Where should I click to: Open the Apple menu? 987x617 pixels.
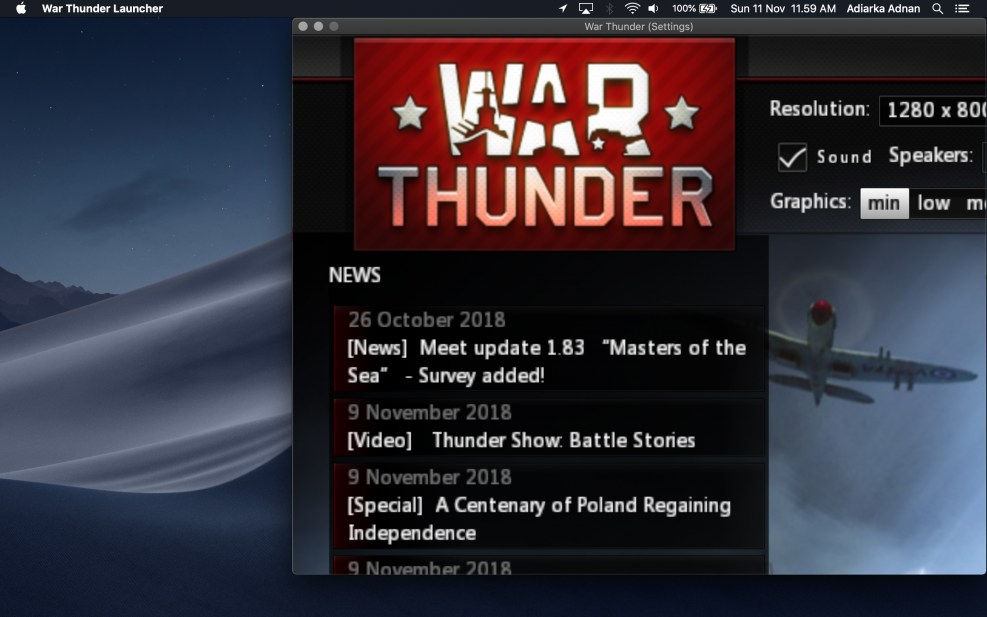(21, 9)
